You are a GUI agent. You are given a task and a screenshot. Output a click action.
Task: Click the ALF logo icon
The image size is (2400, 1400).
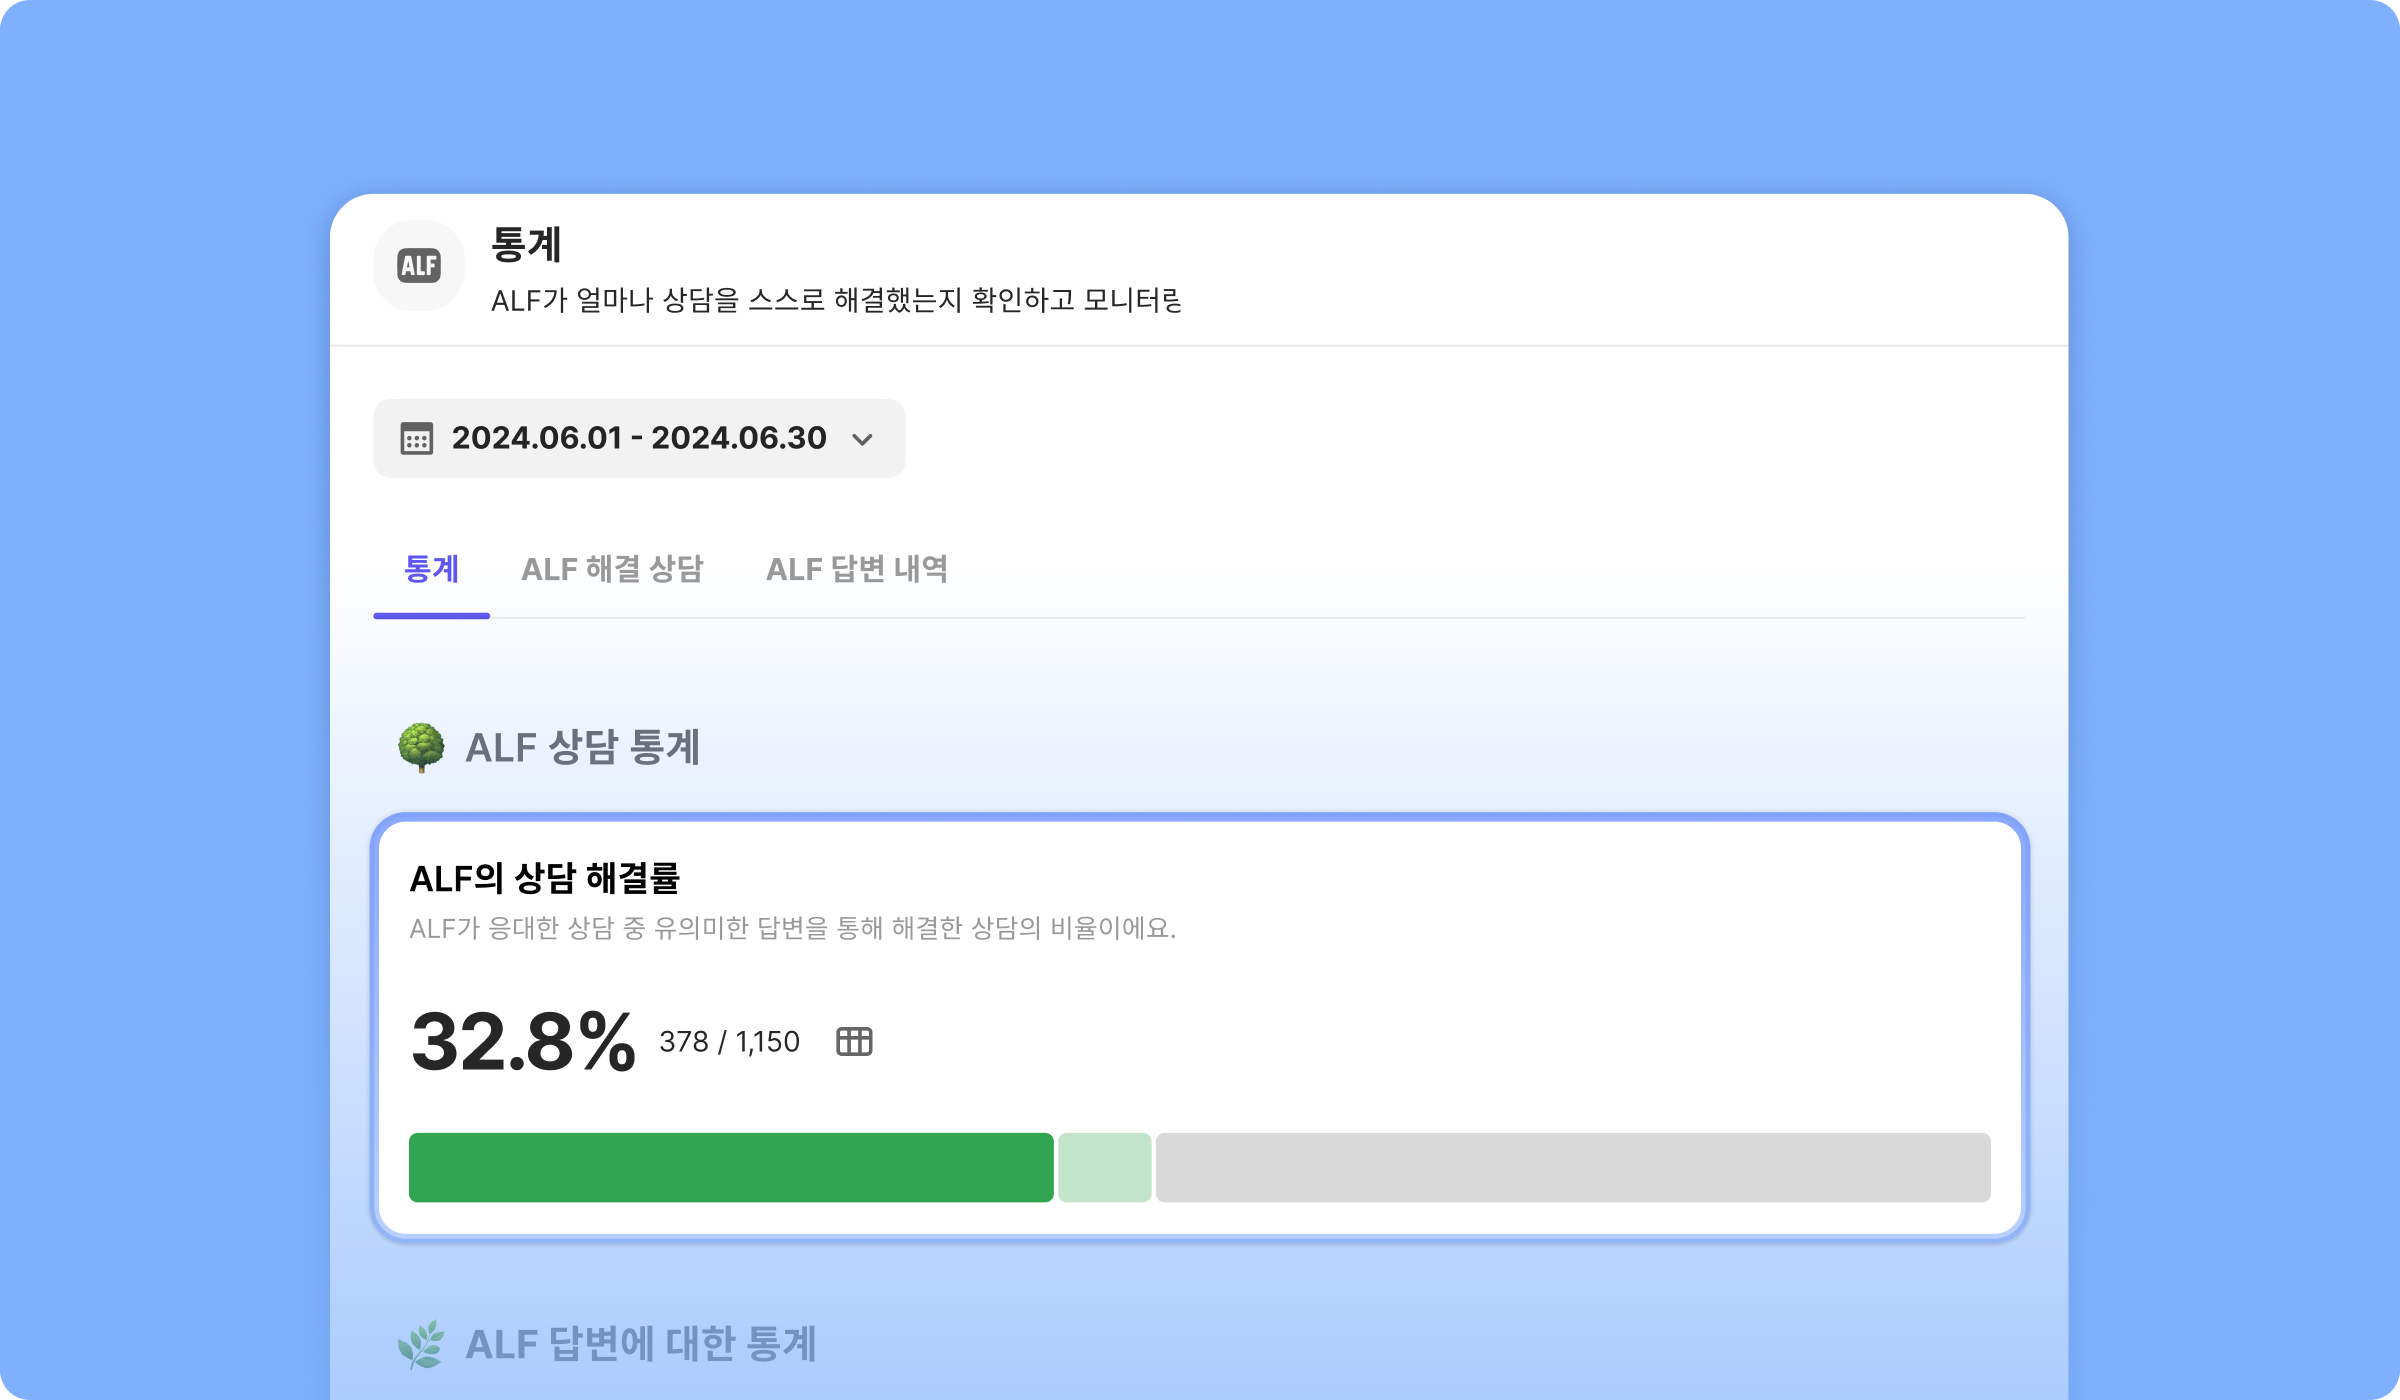(419, 266)
